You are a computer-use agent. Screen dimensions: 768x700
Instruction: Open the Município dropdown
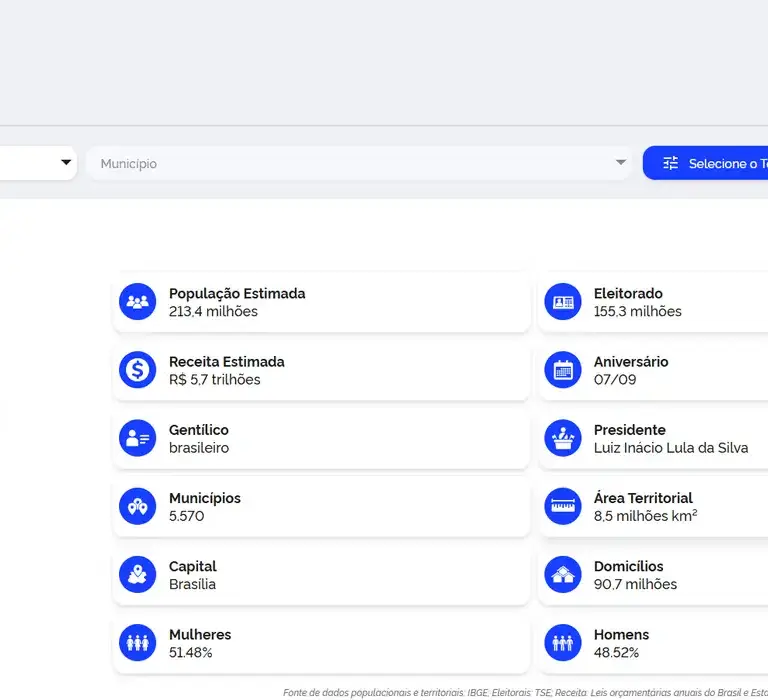click(x=359, y=163)
